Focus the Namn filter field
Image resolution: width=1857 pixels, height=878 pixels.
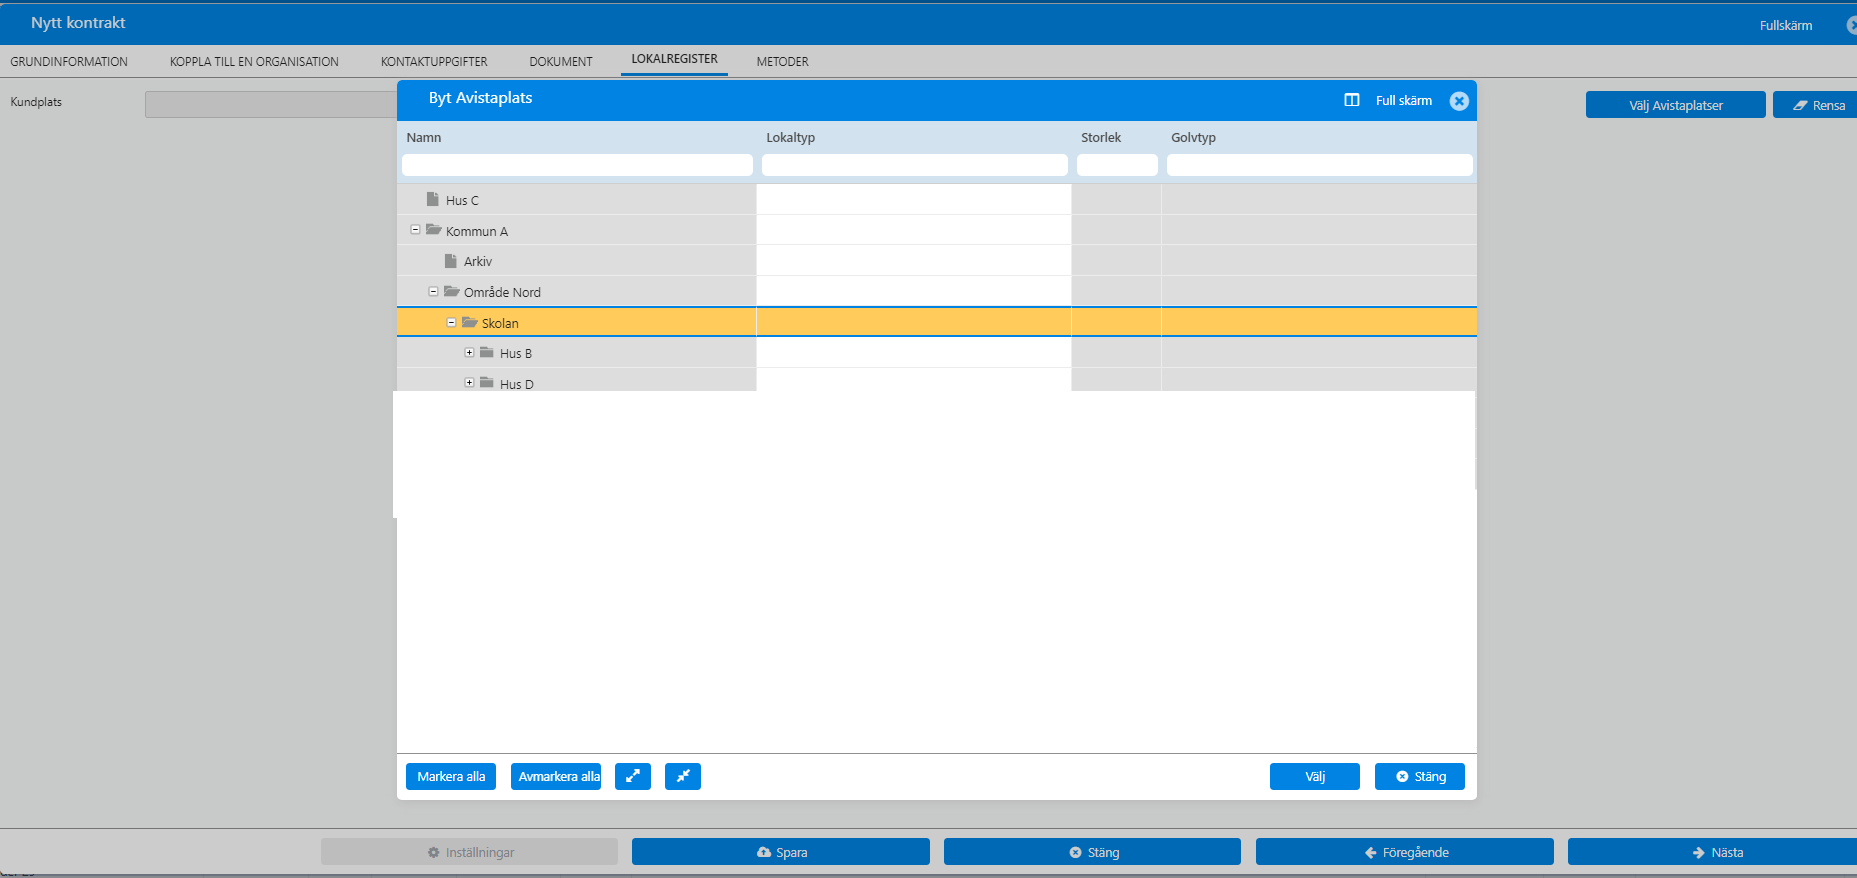tap(577, 165)
